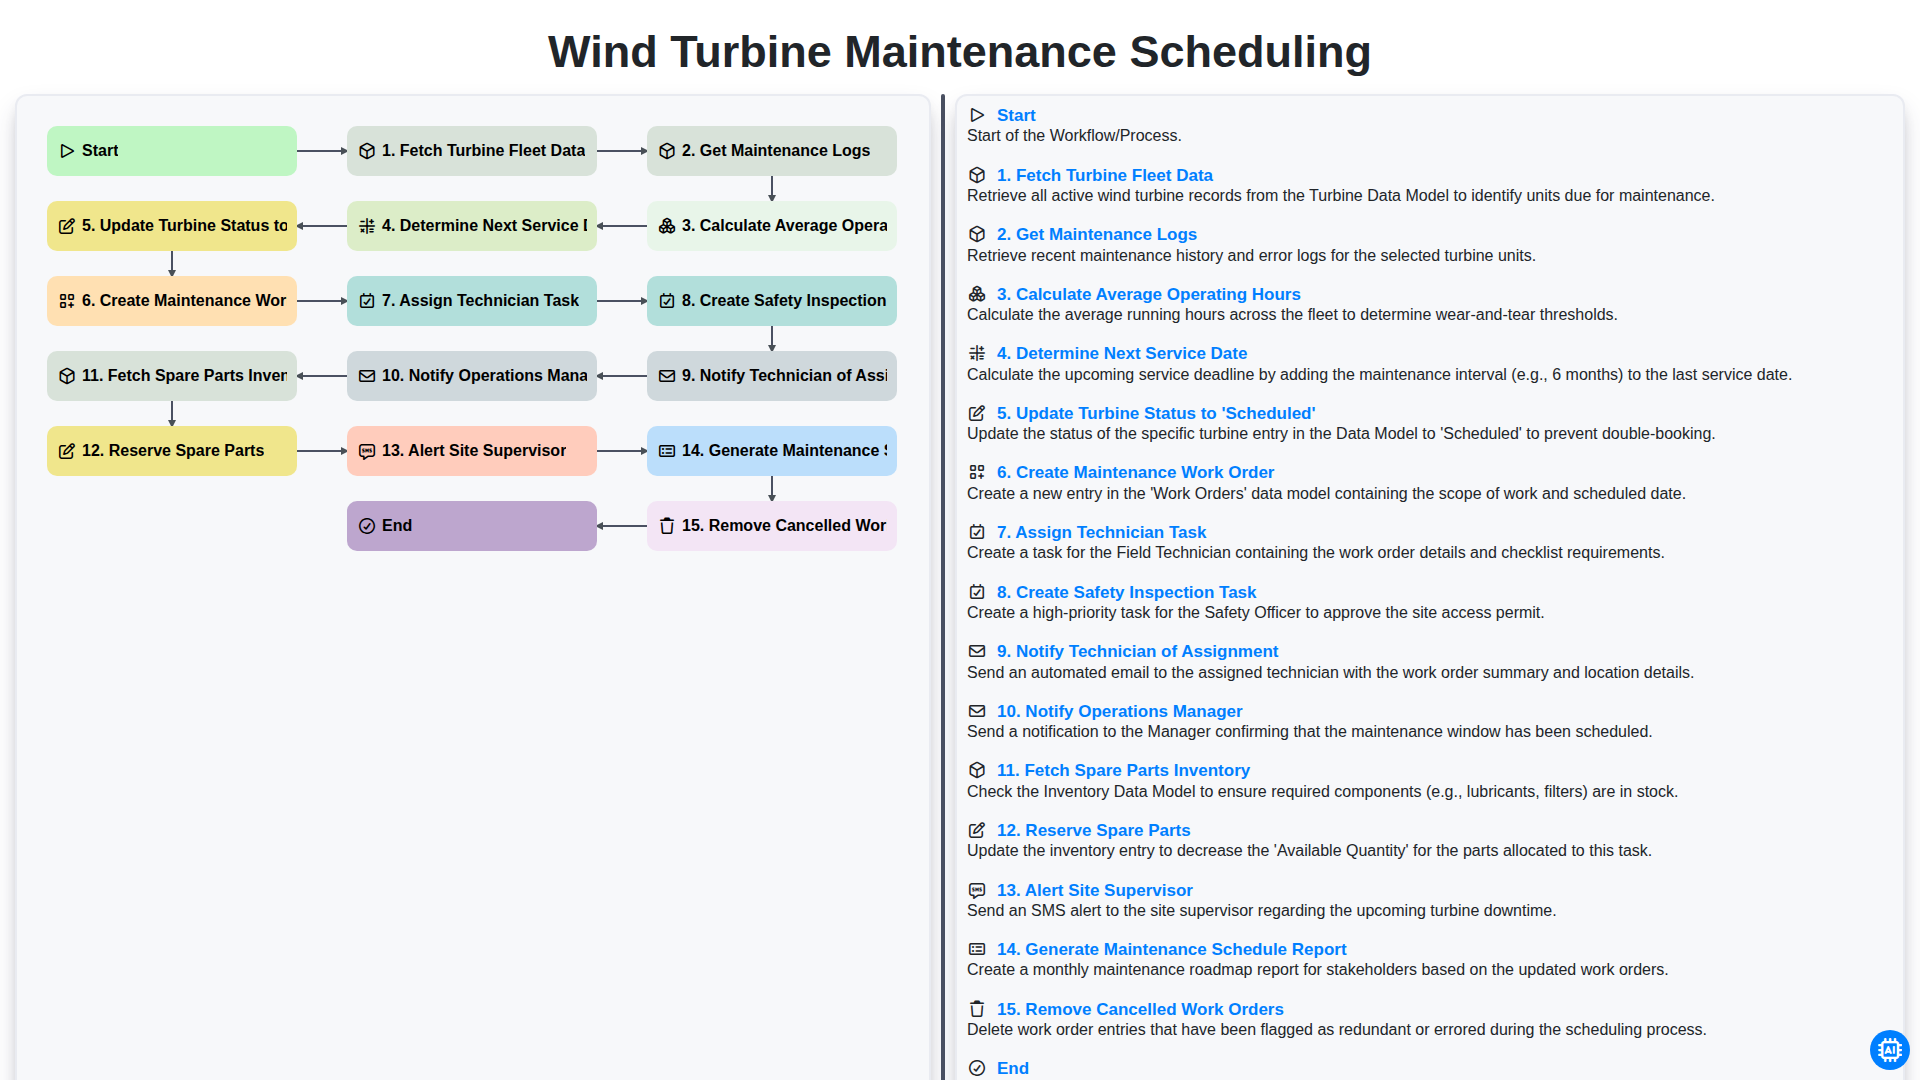Select the purple End node in diagram
This screenshot has width=1920, height=1080.
click(472, 526)
